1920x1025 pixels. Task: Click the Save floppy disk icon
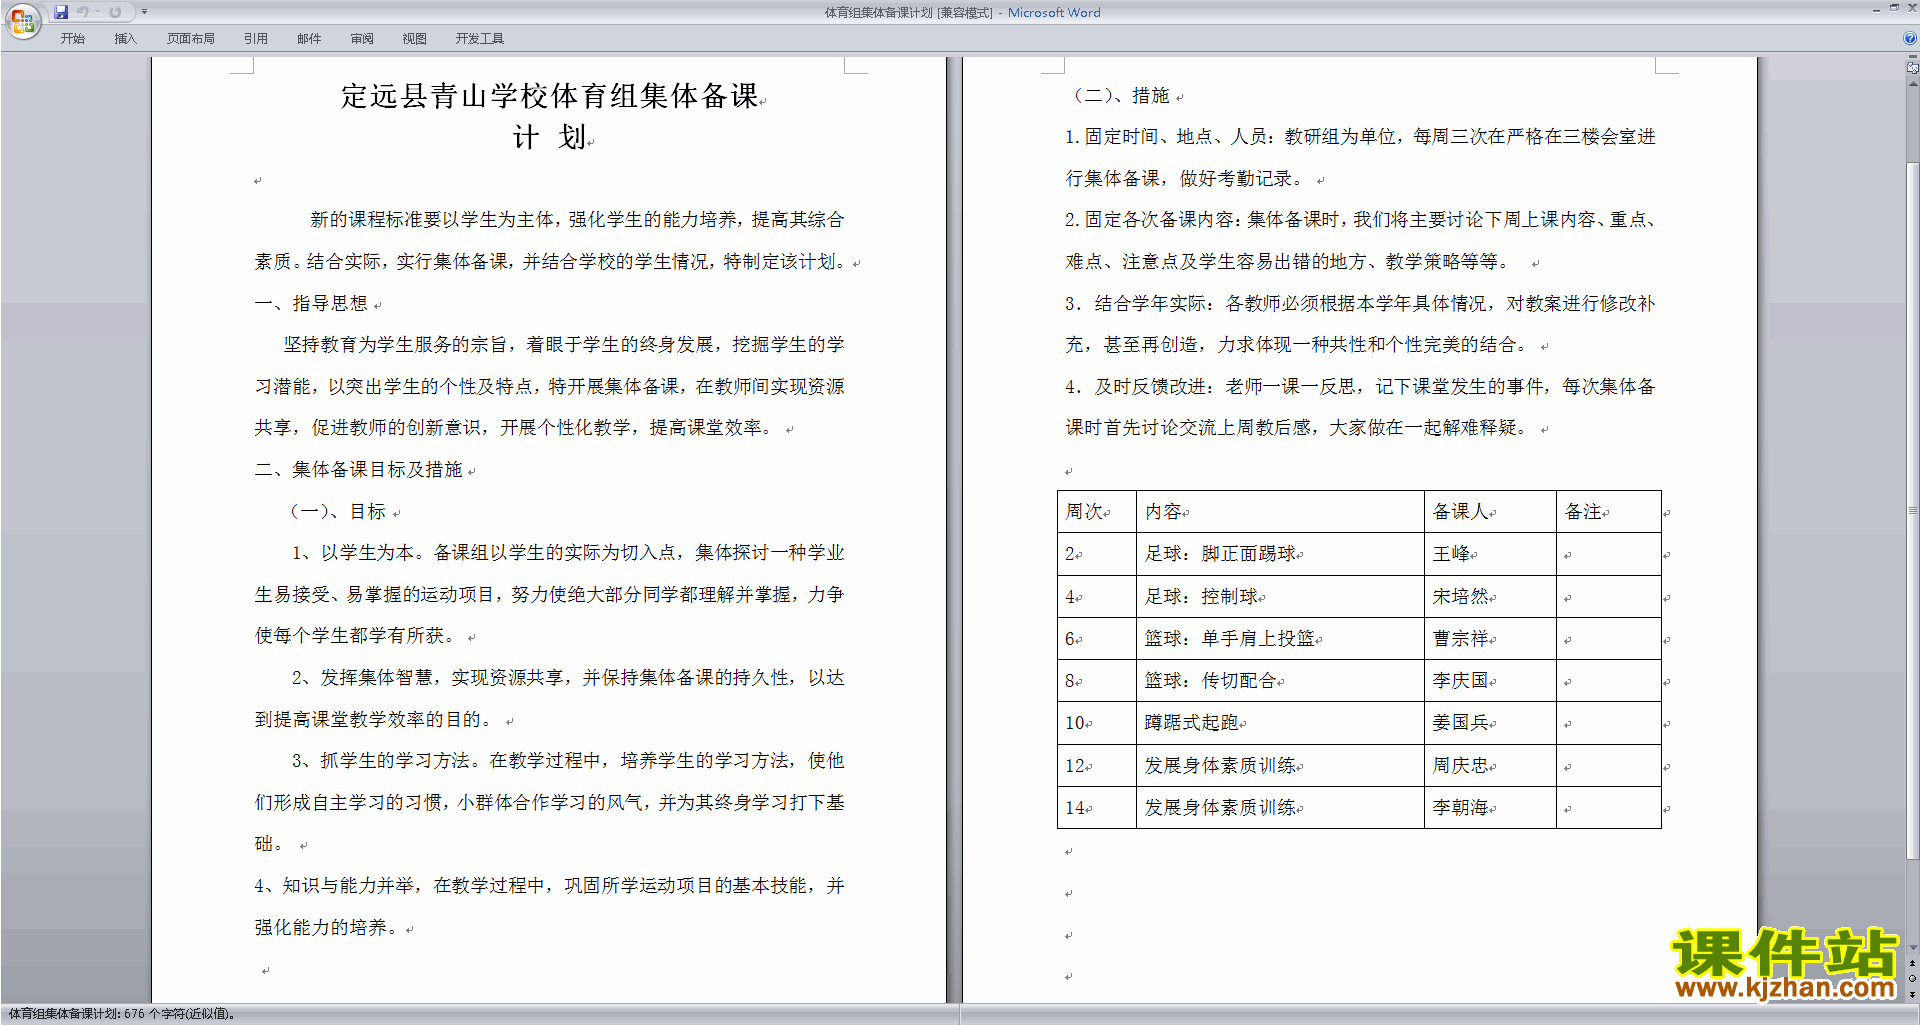(61, 12)
